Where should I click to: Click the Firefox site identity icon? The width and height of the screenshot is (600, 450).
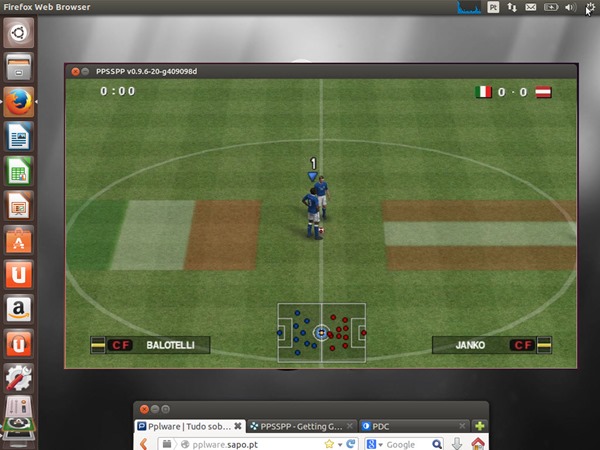coord(185,444)
